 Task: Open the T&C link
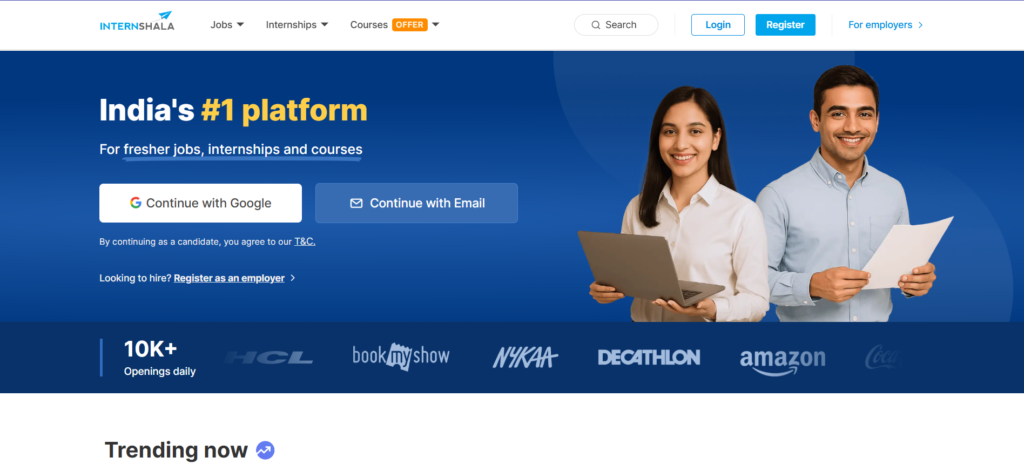click(304, 242)
